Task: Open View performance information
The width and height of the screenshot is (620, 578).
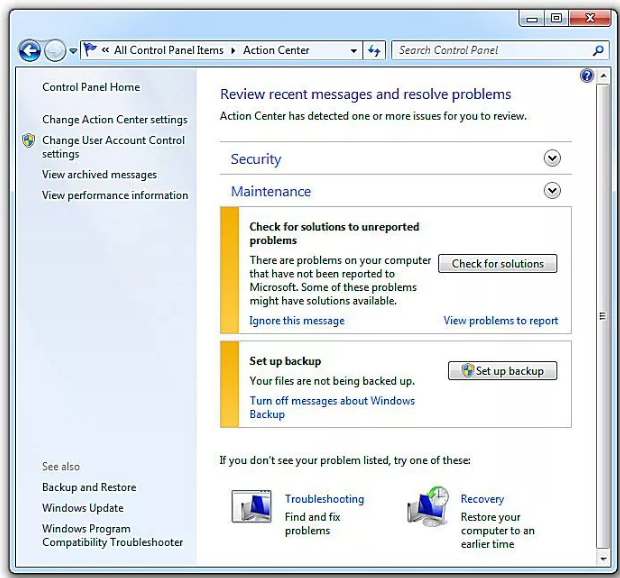Action: [115, 195]
